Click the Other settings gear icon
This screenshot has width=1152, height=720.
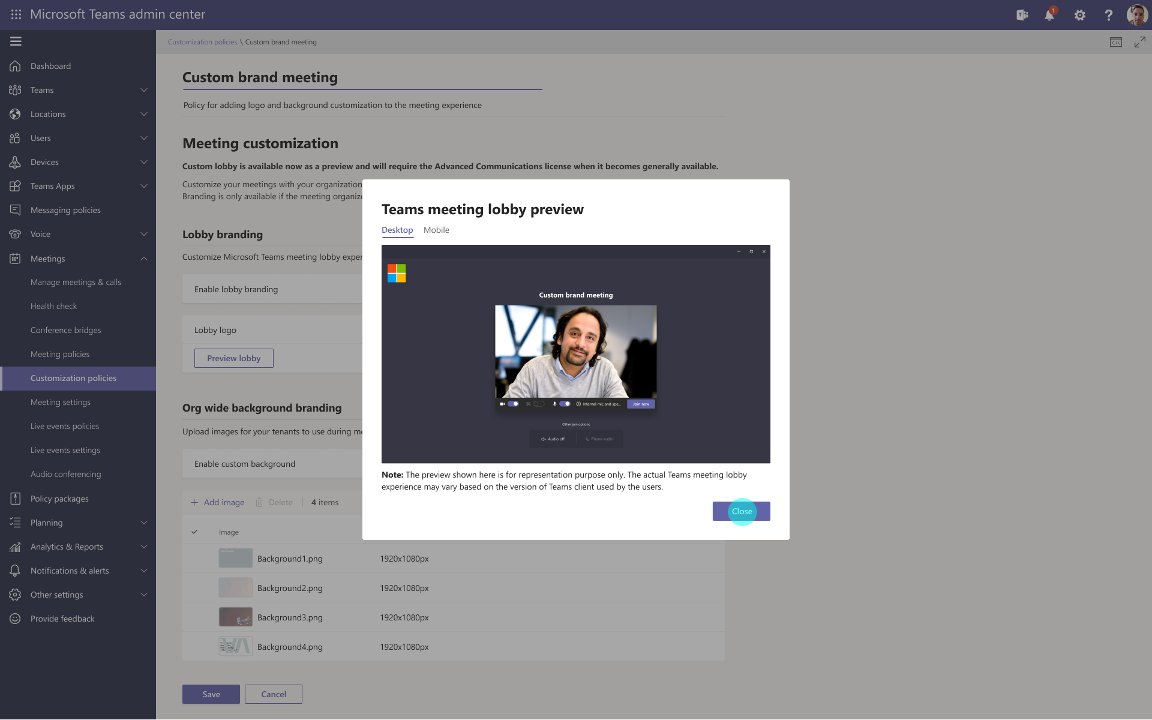click(15, 595)
